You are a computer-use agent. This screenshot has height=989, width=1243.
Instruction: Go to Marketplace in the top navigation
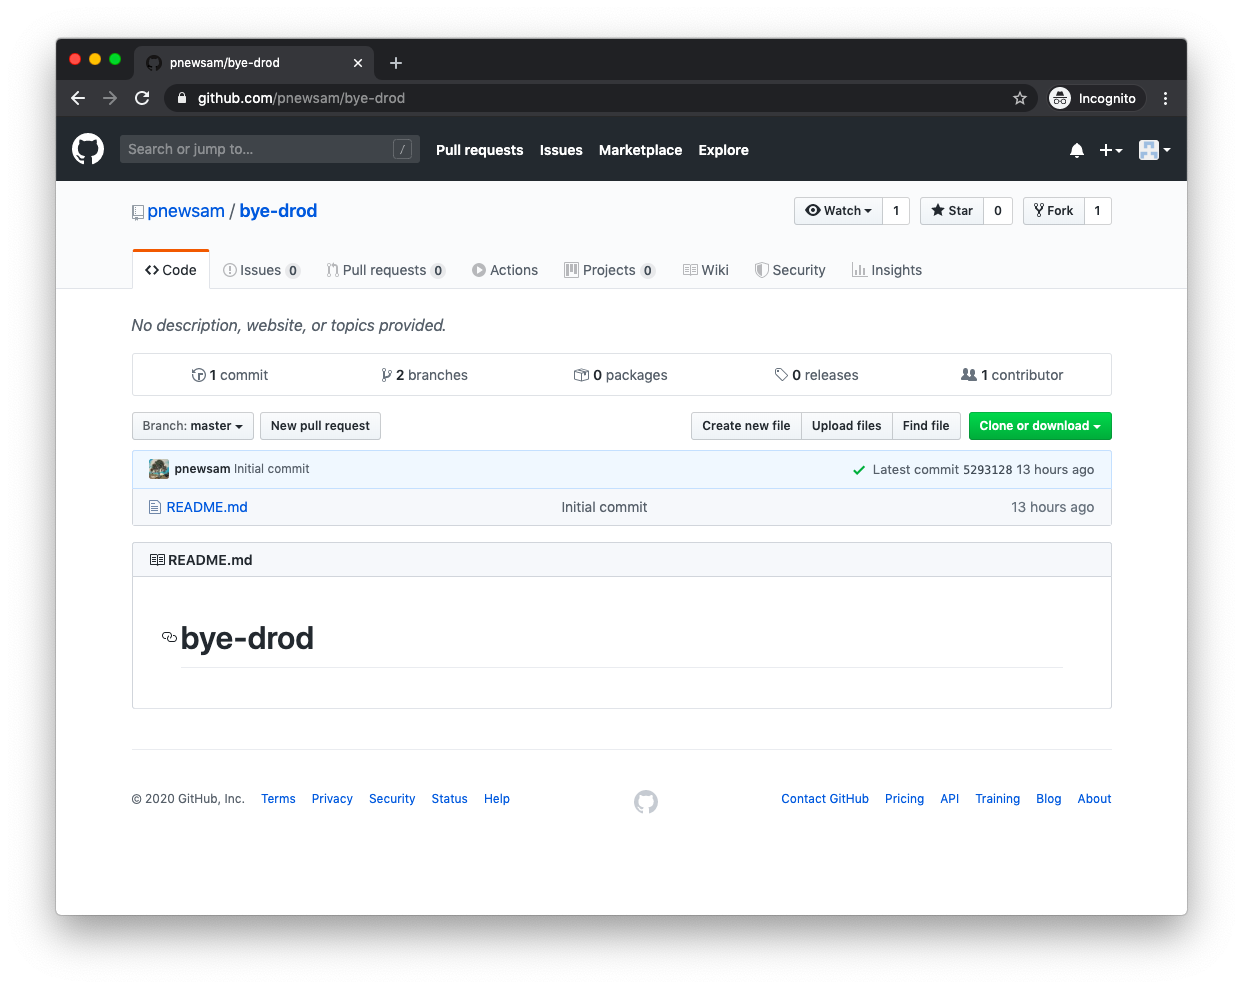(641, 150)
